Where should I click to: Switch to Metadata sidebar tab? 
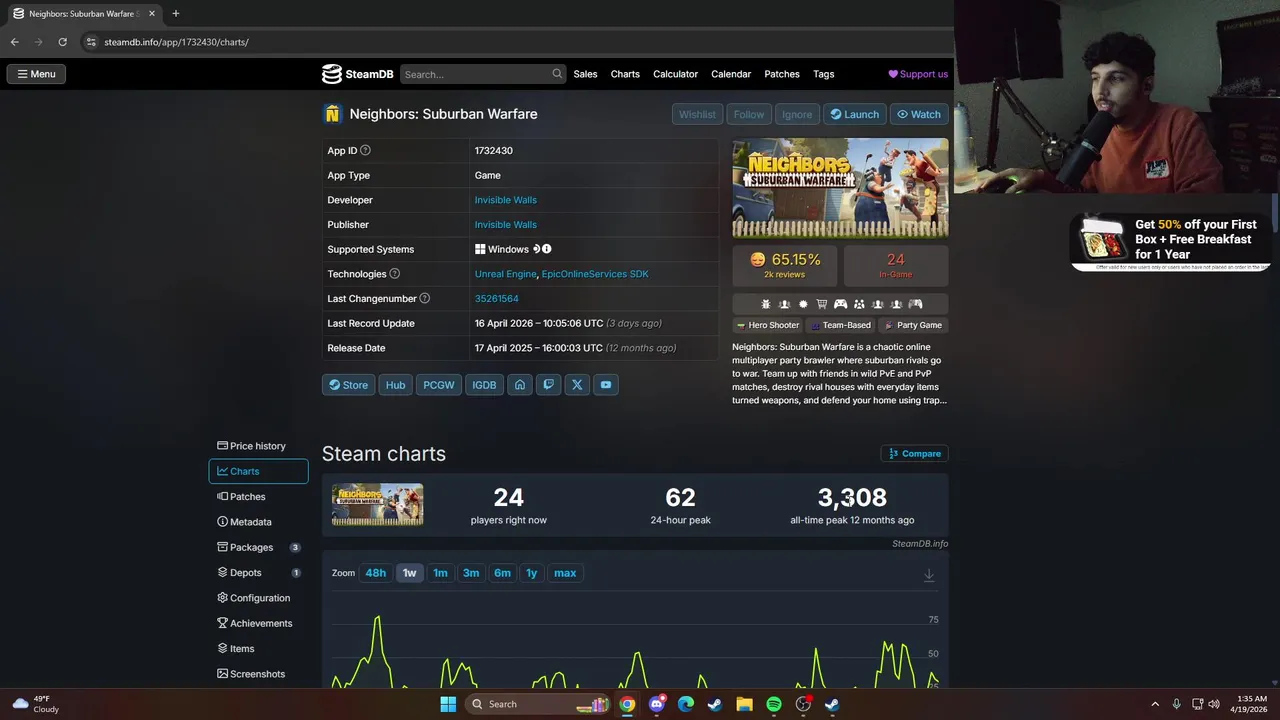[258, 522]
